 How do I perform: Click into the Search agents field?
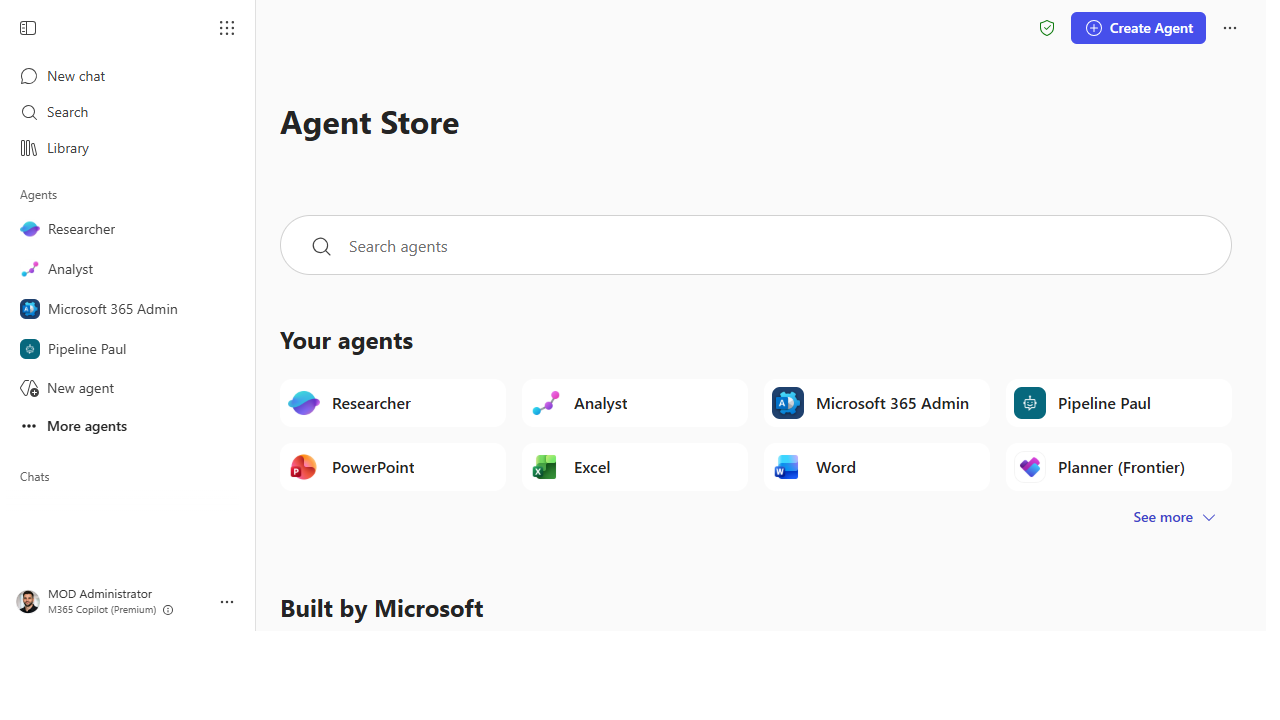756,245
